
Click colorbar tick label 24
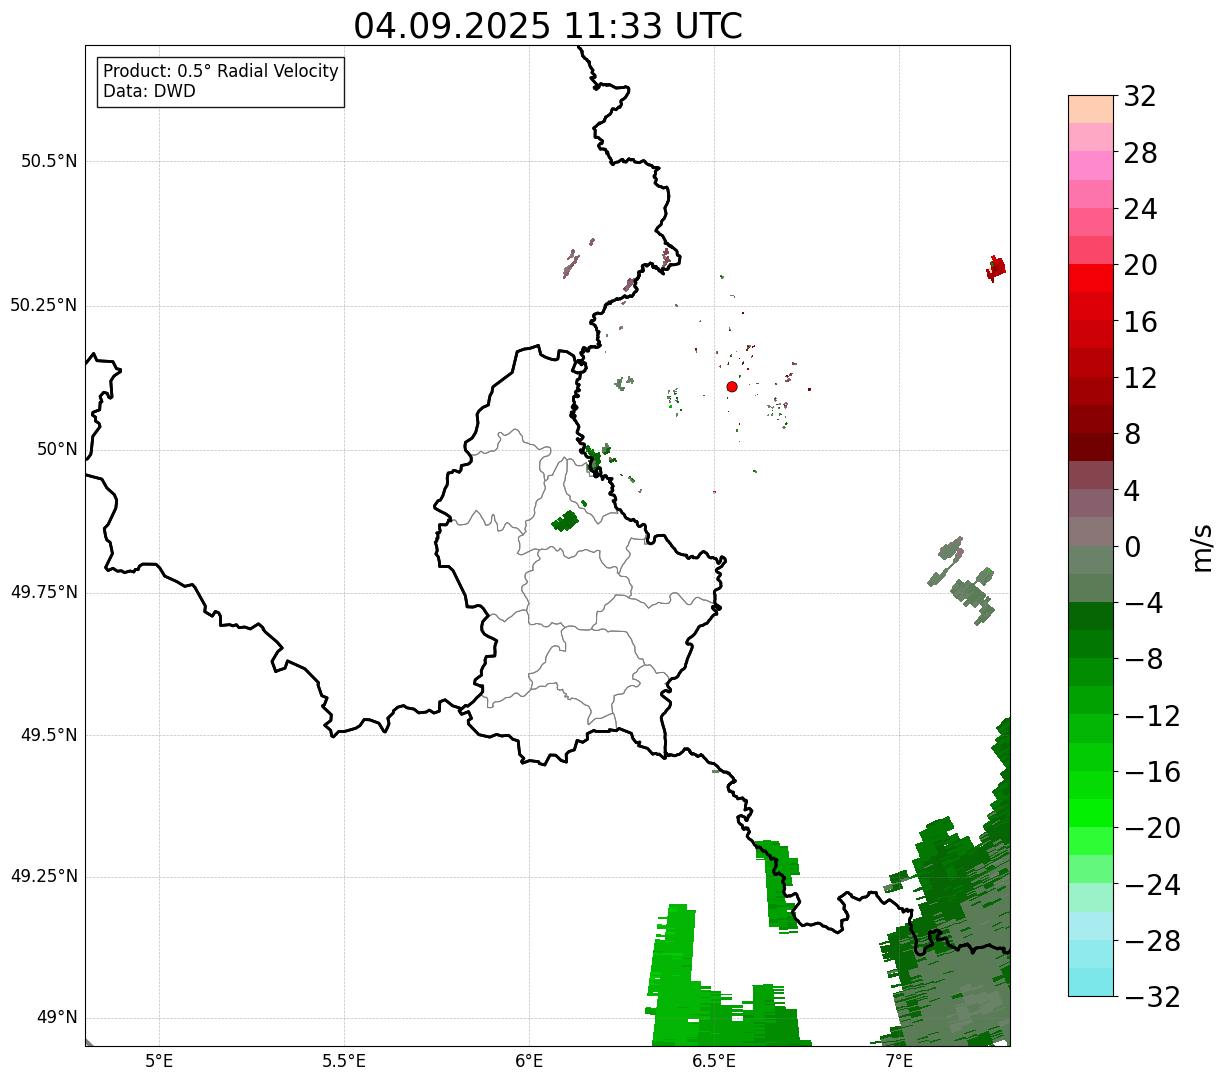tap(1140, 209)
